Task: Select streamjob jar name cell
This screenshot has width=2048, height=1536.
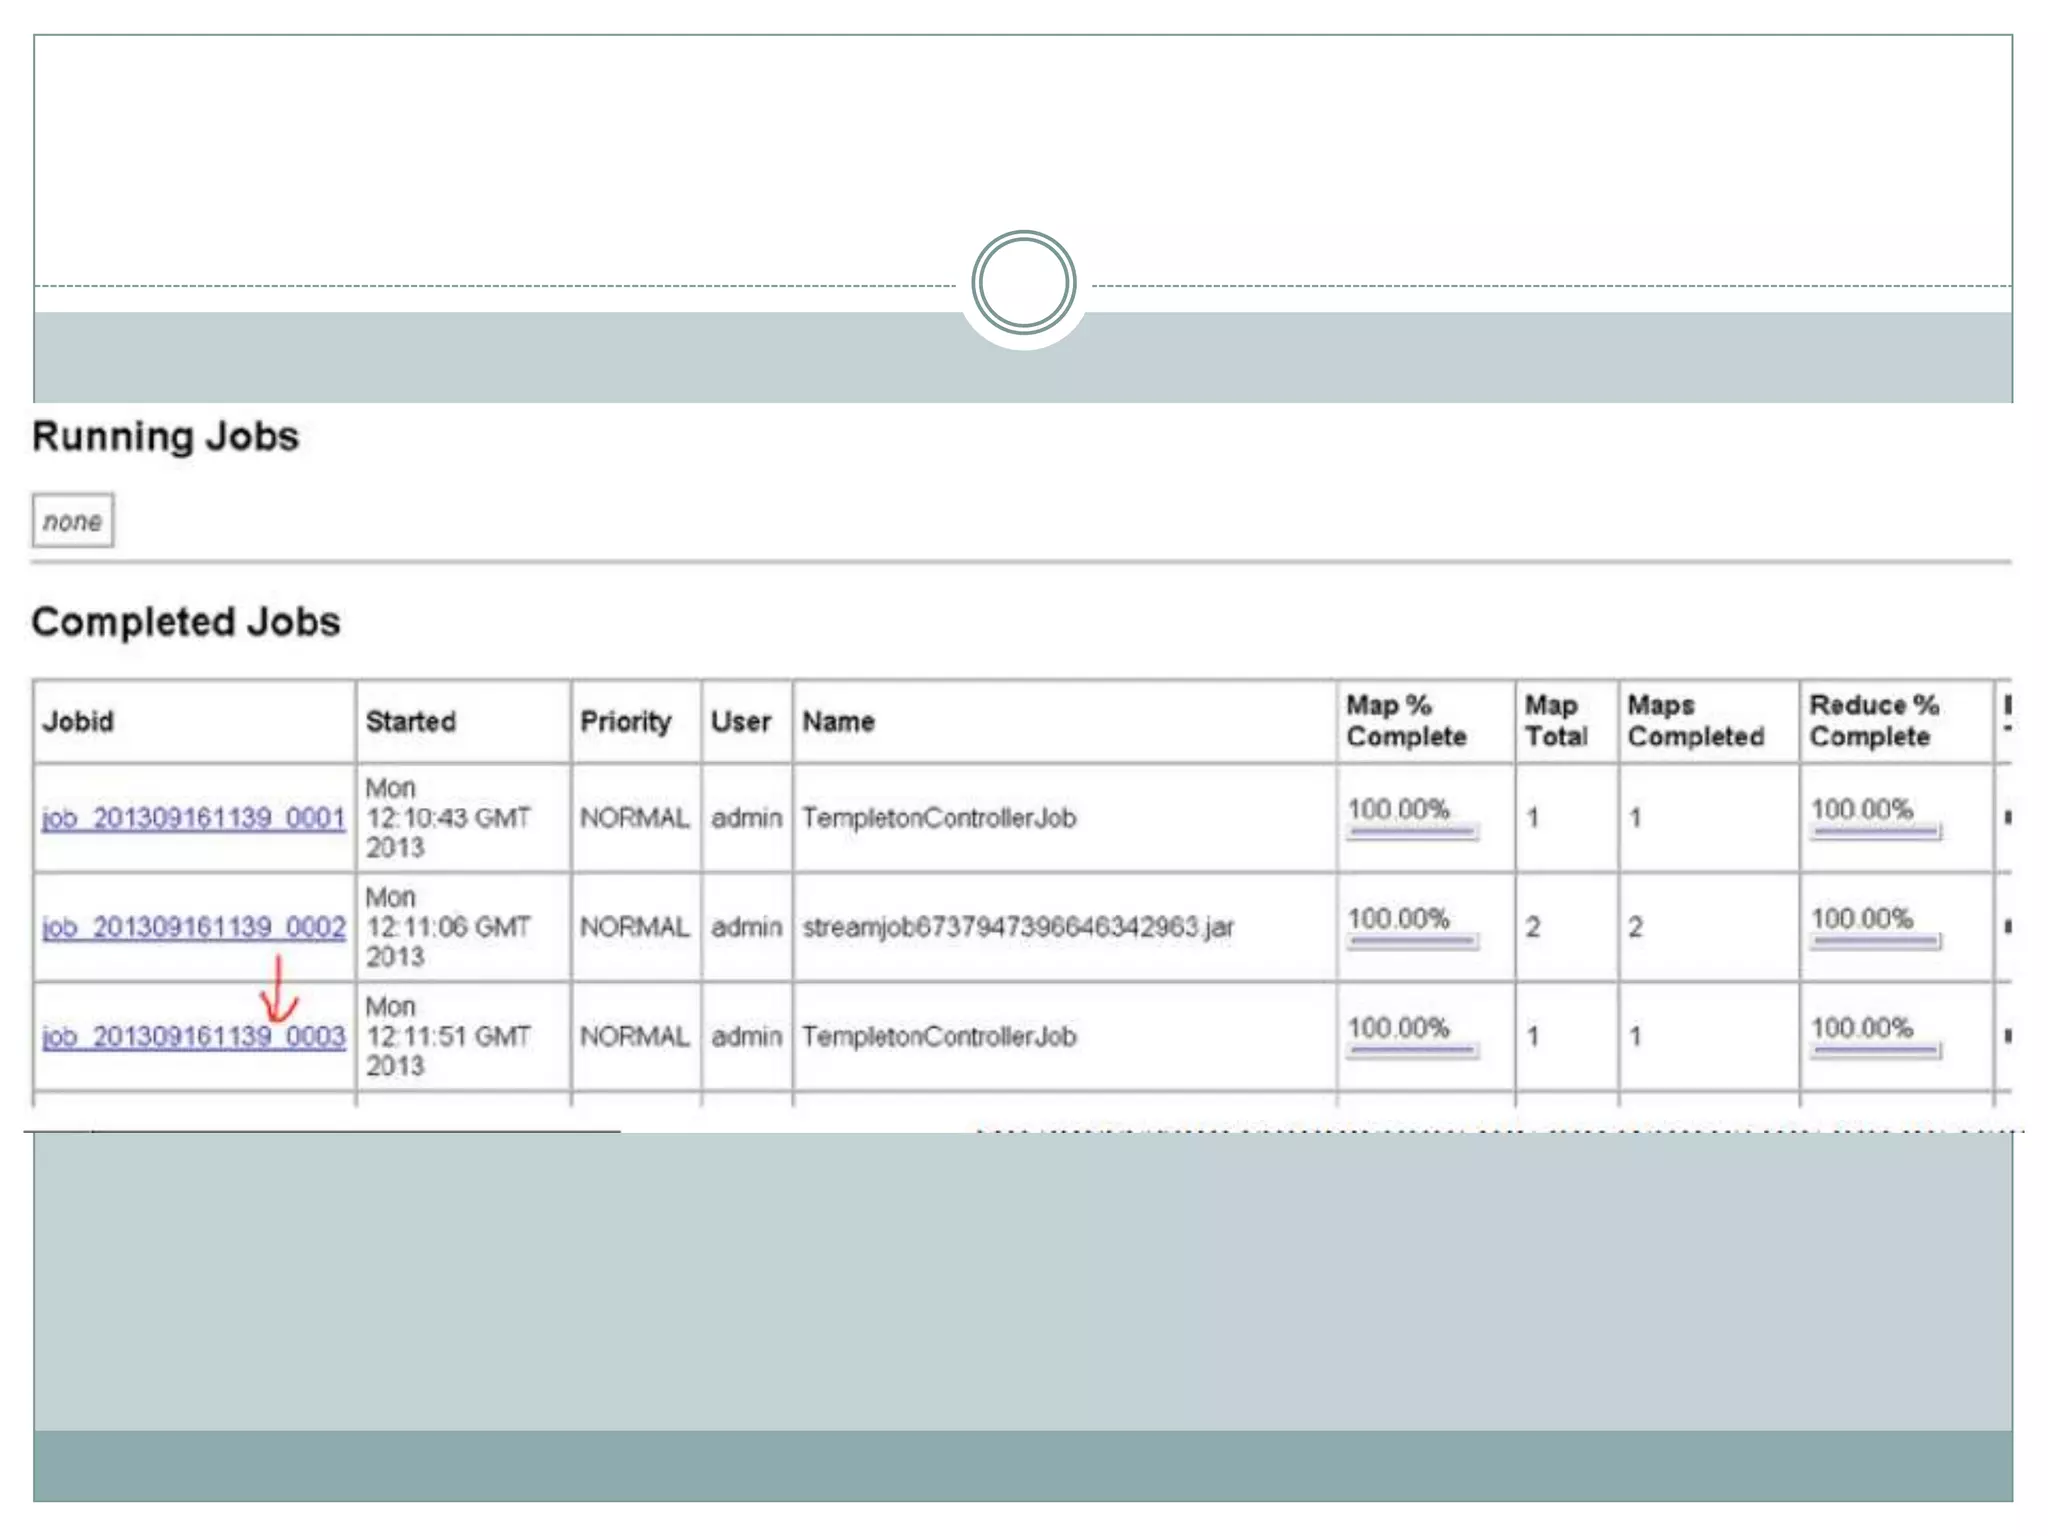Action: click(1017, 927)
